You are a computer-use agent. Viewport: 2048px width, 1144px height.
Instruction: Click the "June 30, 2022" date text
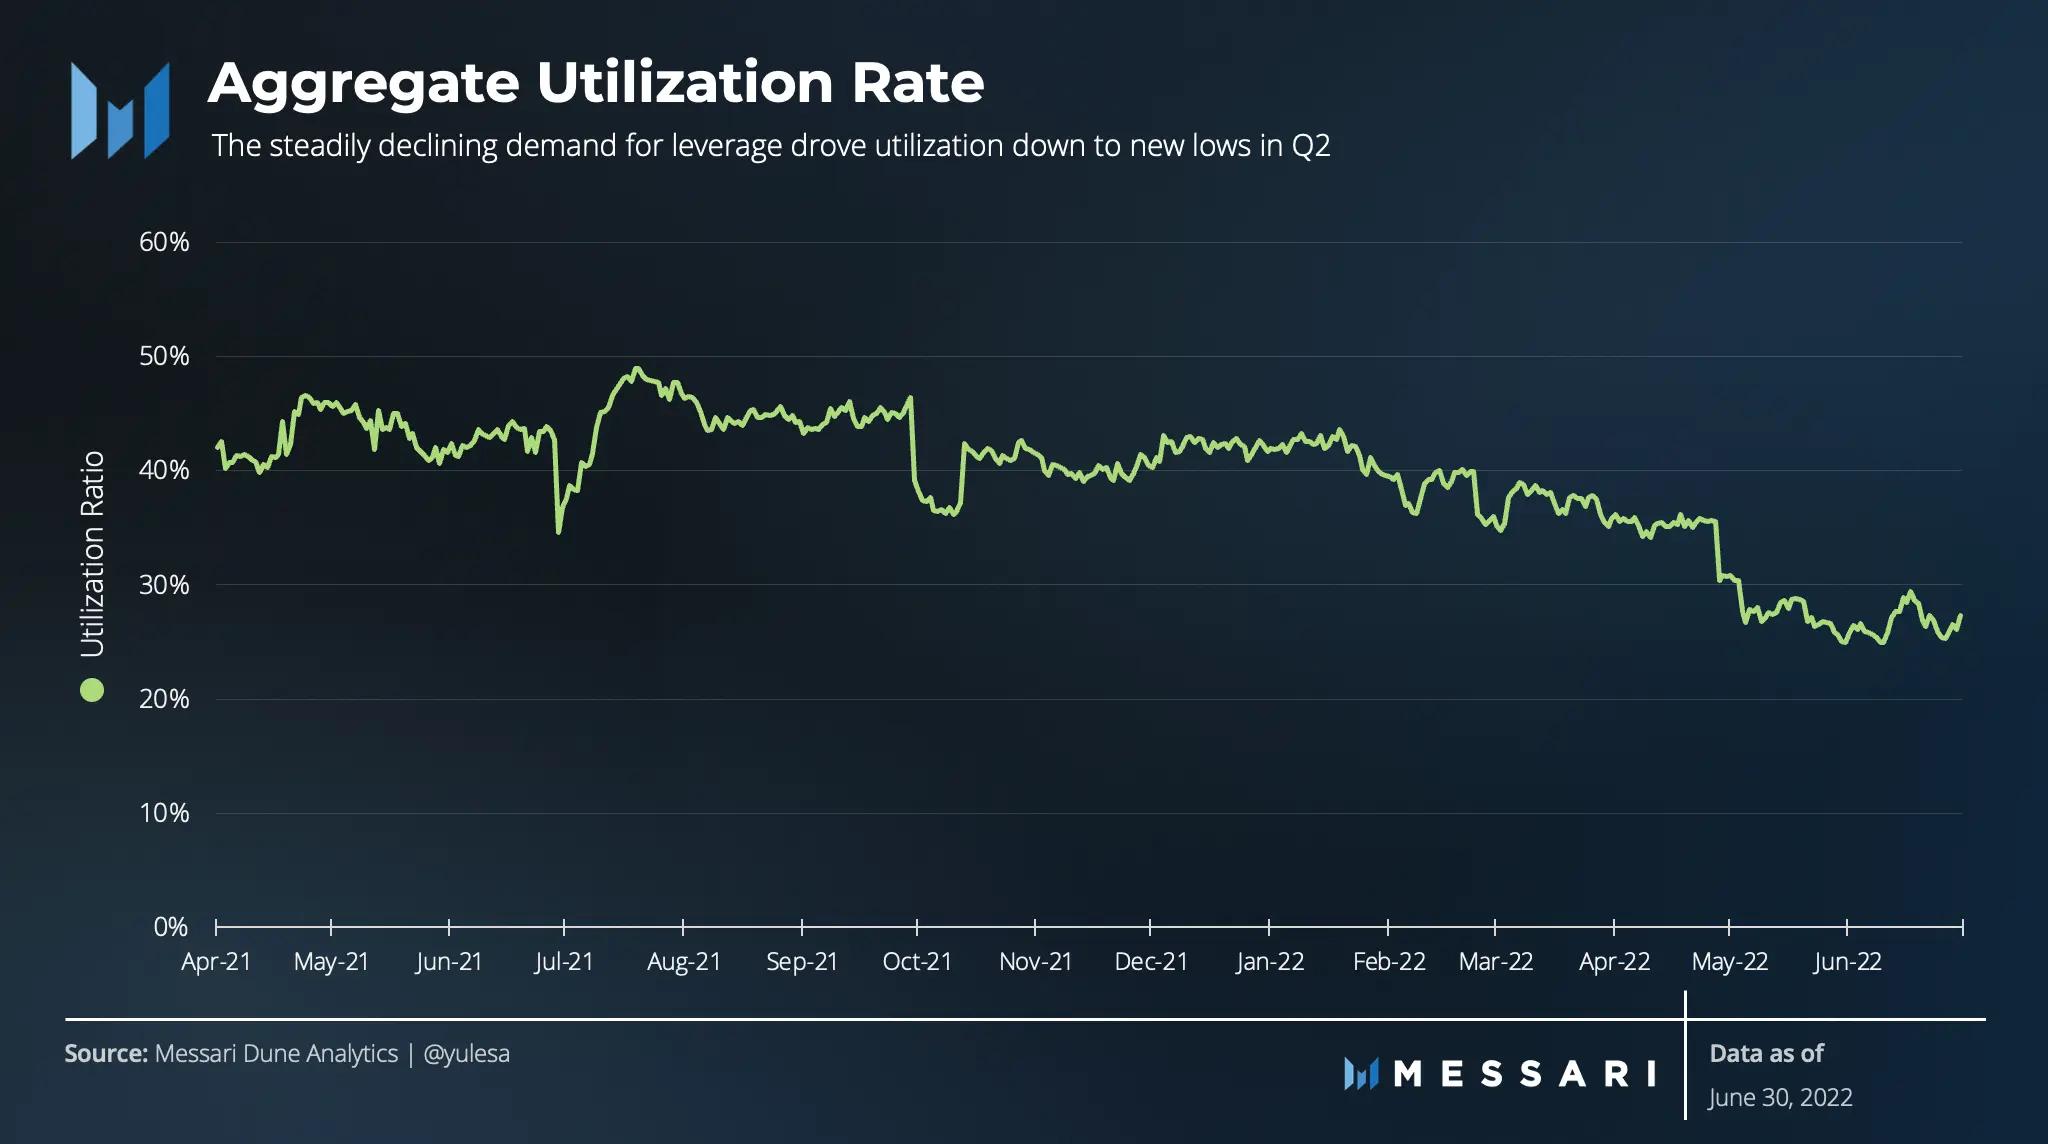coord(1780,1097)
